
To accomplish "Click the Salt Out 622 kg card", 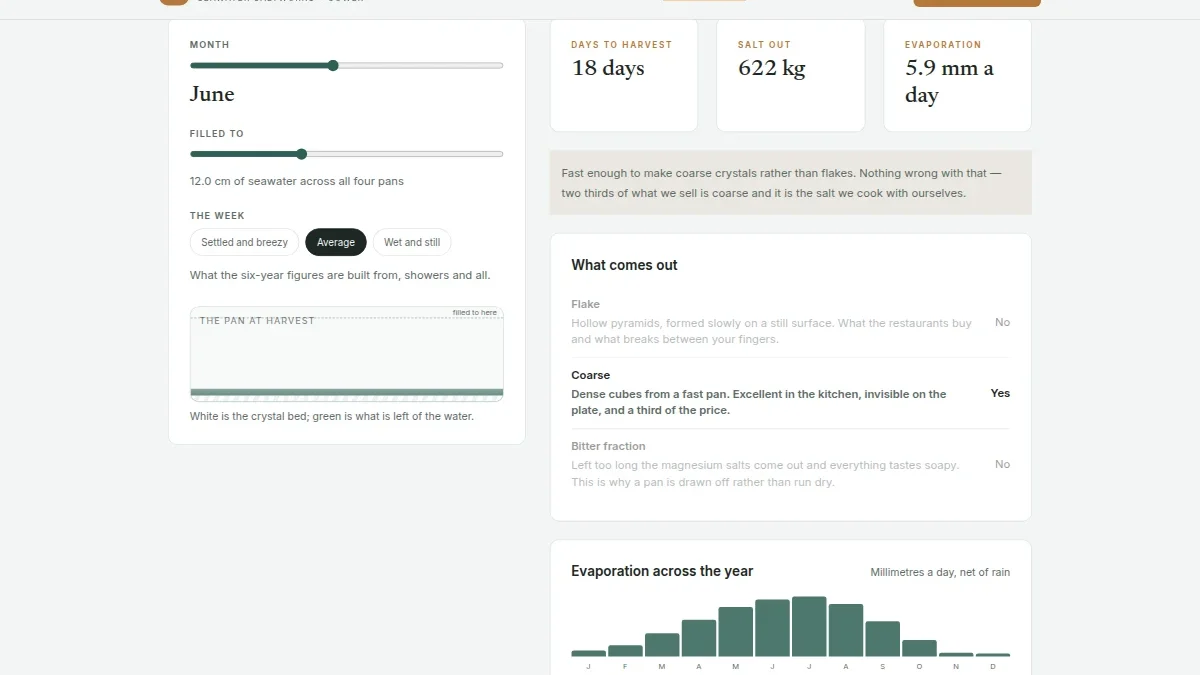I will coord(790,75).
